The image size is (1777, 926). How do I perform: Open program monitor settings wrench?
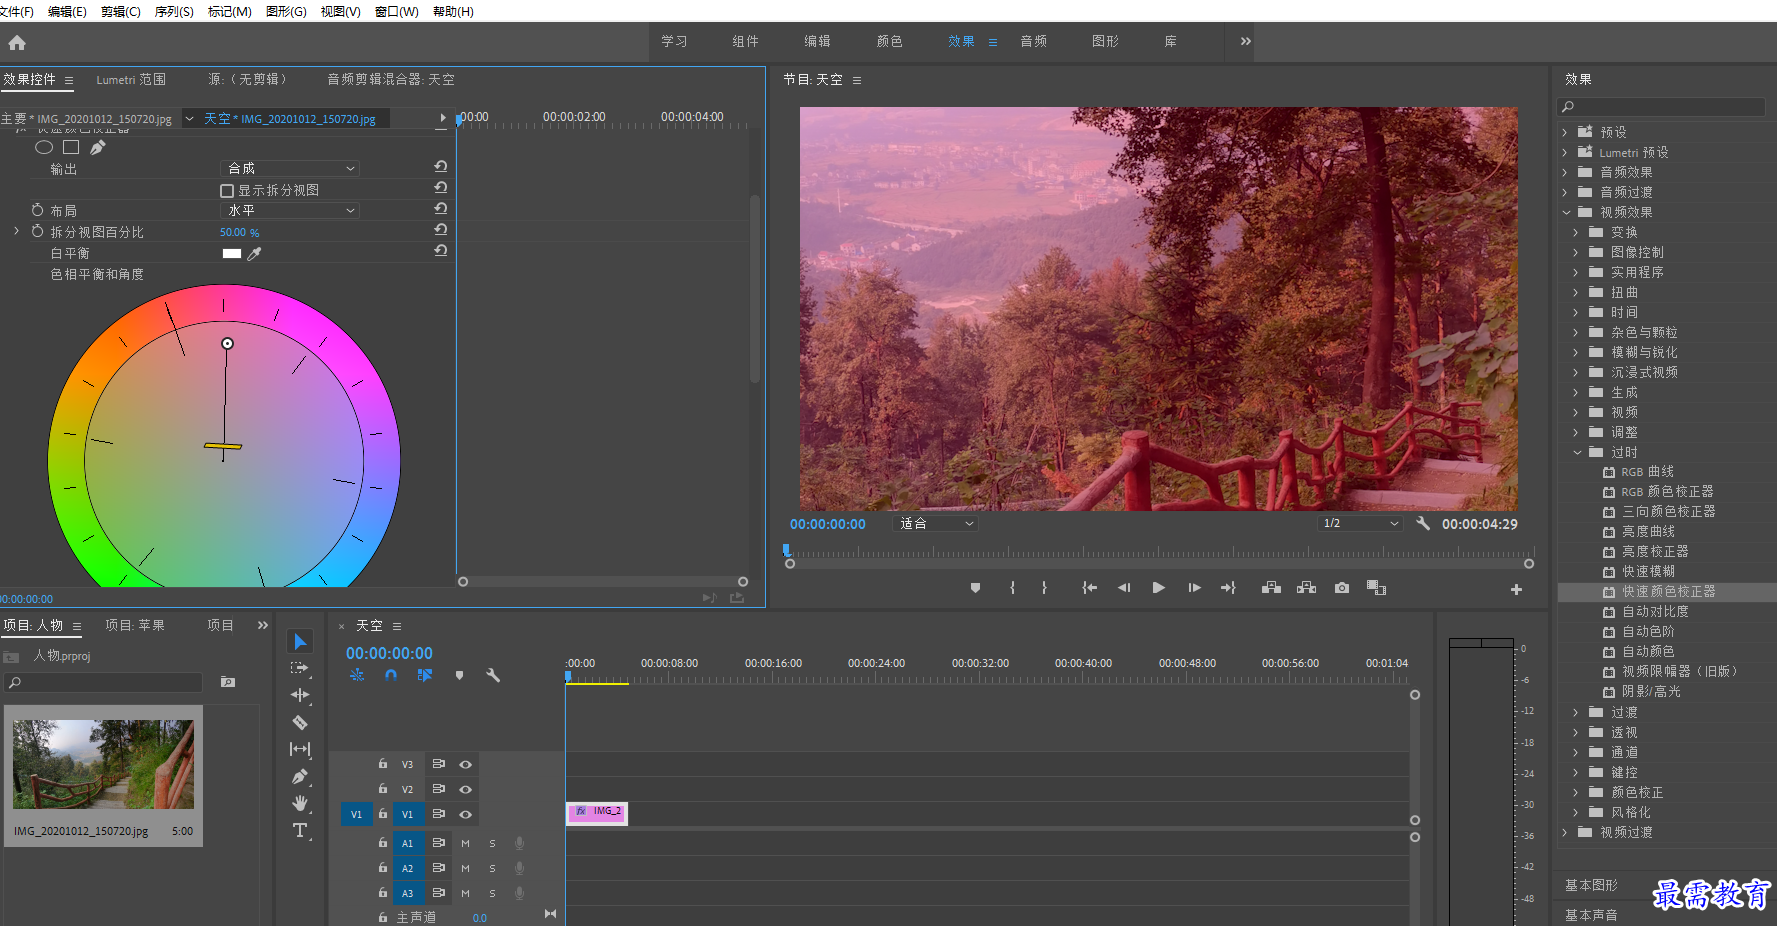pyautogui.click(x=1423, y=523)
